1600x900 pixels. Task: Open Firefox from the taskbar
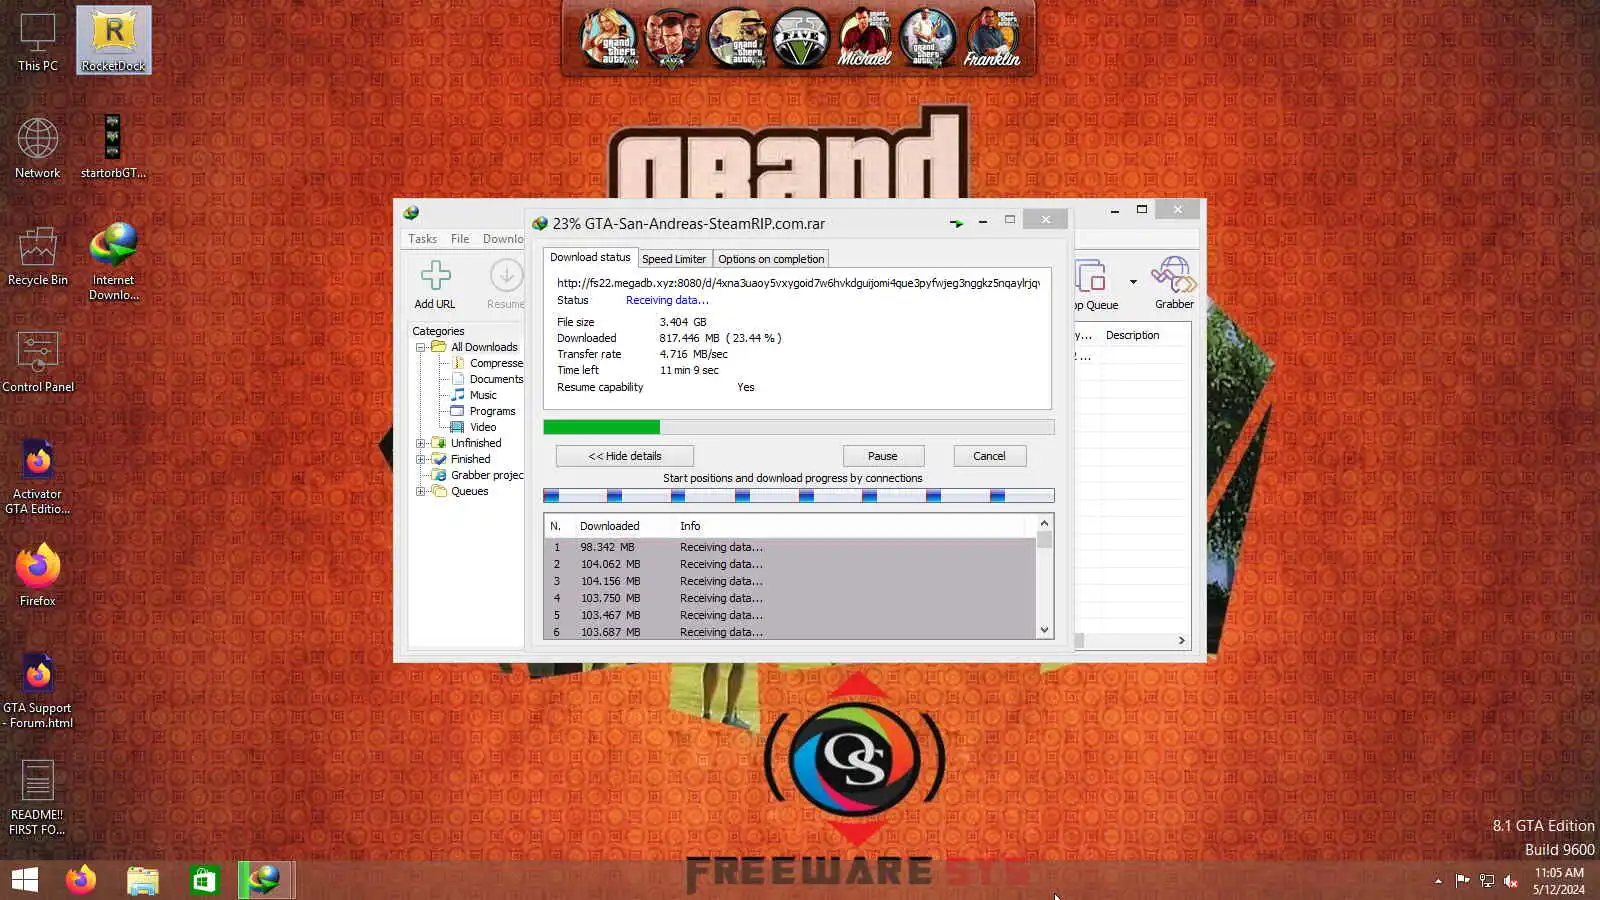[81, 880]
